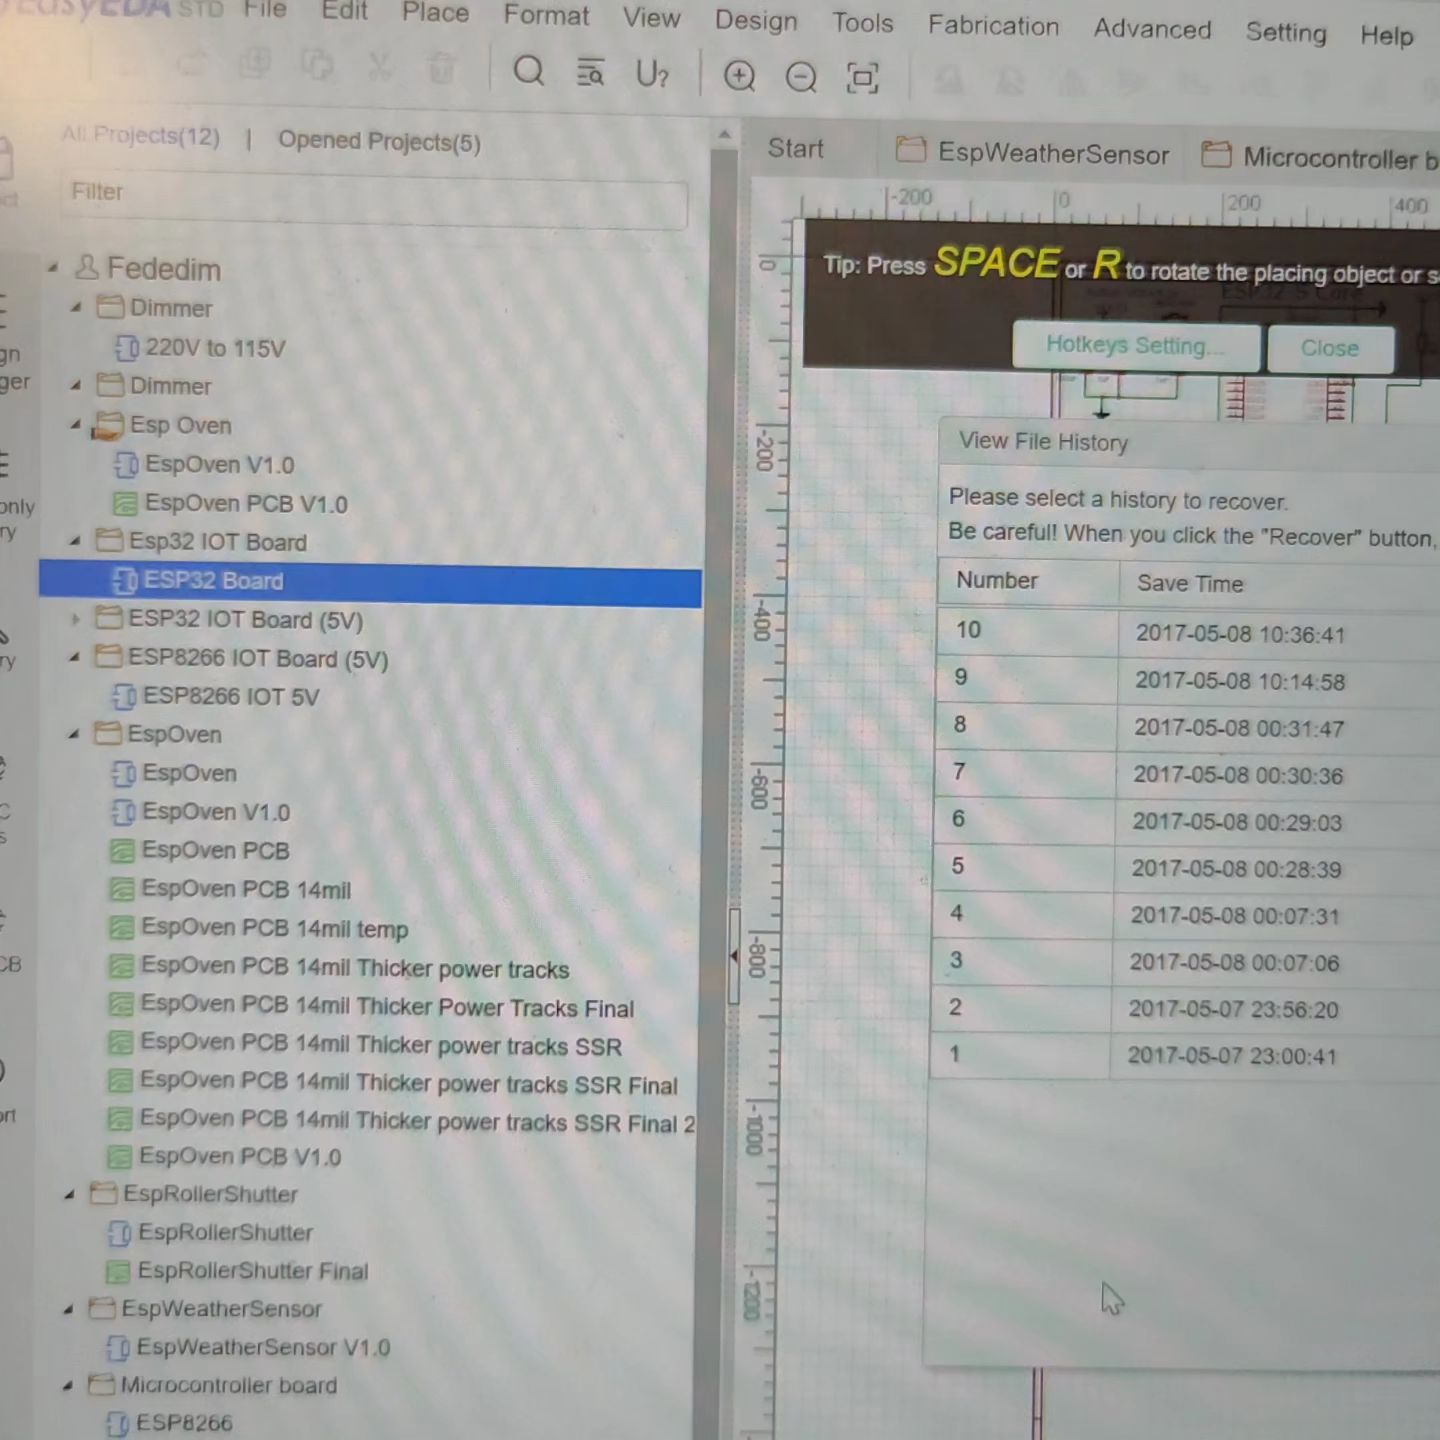Collapse the Microcontroller board folder
1440x1440 pixels.
tap(68, 1386)
